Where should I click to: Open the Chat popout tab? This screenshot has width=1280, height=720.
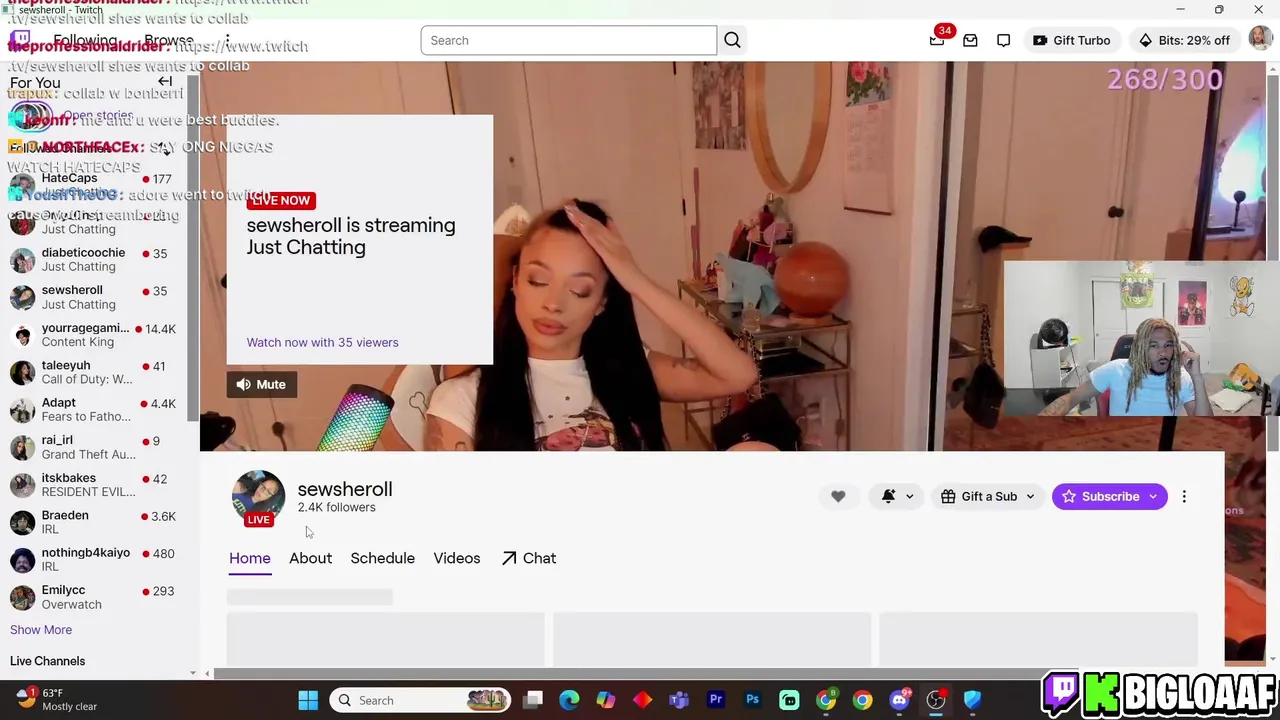tap(528, 558)
